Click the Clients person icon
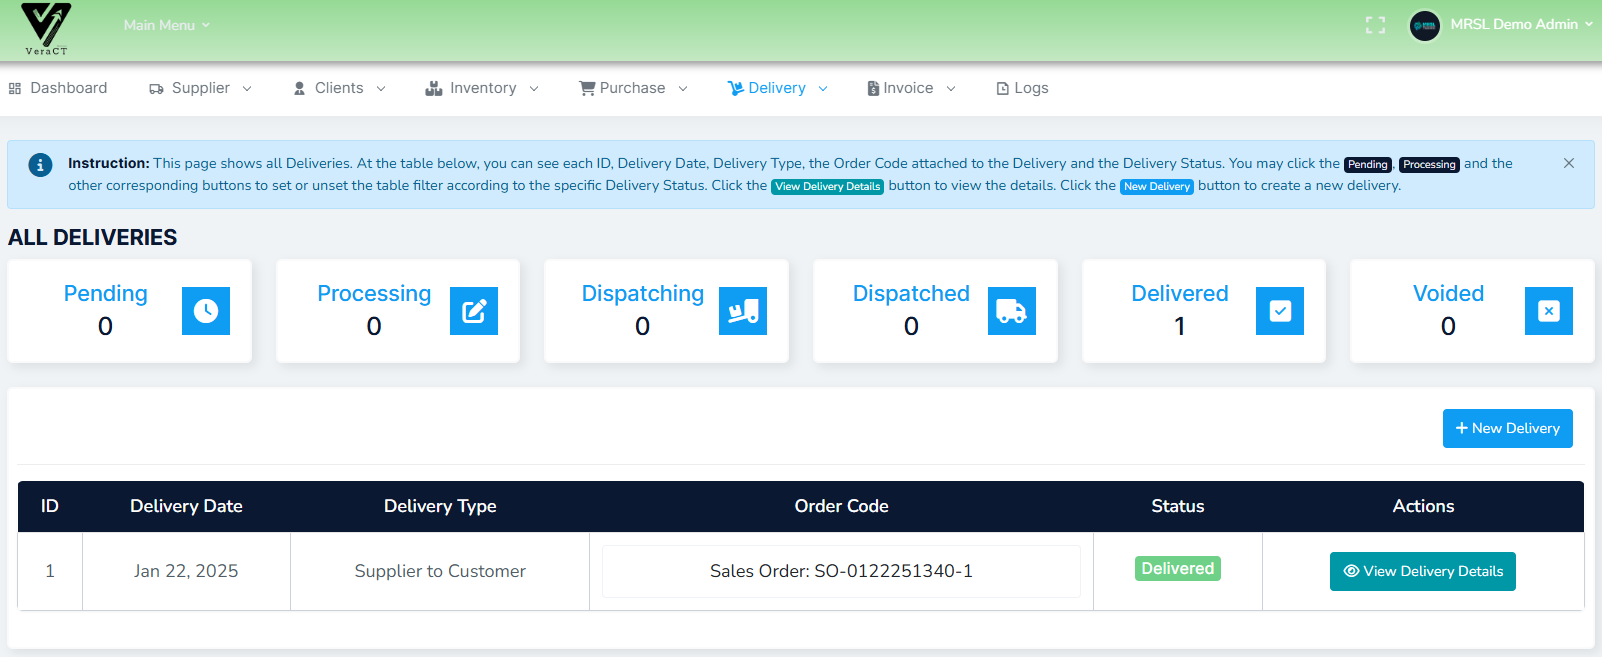 (299, 89)
